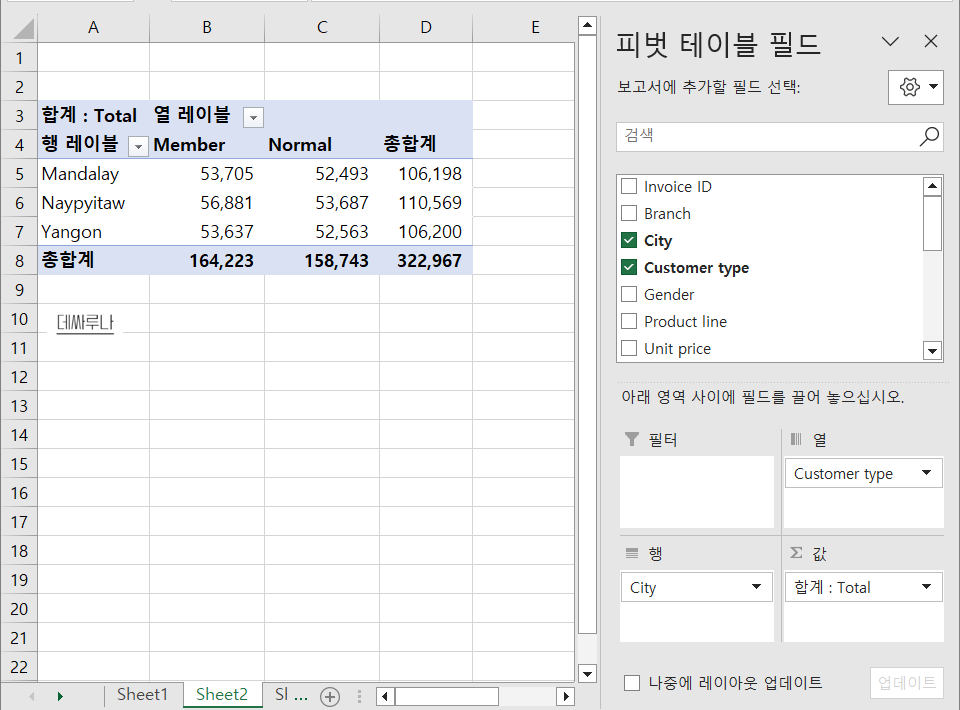
Task: Click the sheet navigation arrow at bottom-left
Action: (58, 694)
